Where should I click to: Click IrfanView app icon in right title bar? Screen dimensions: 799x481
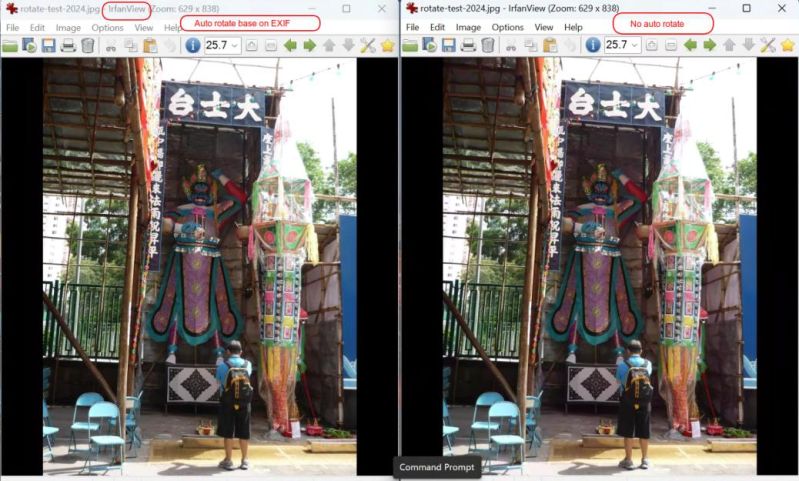click(412, 8)
